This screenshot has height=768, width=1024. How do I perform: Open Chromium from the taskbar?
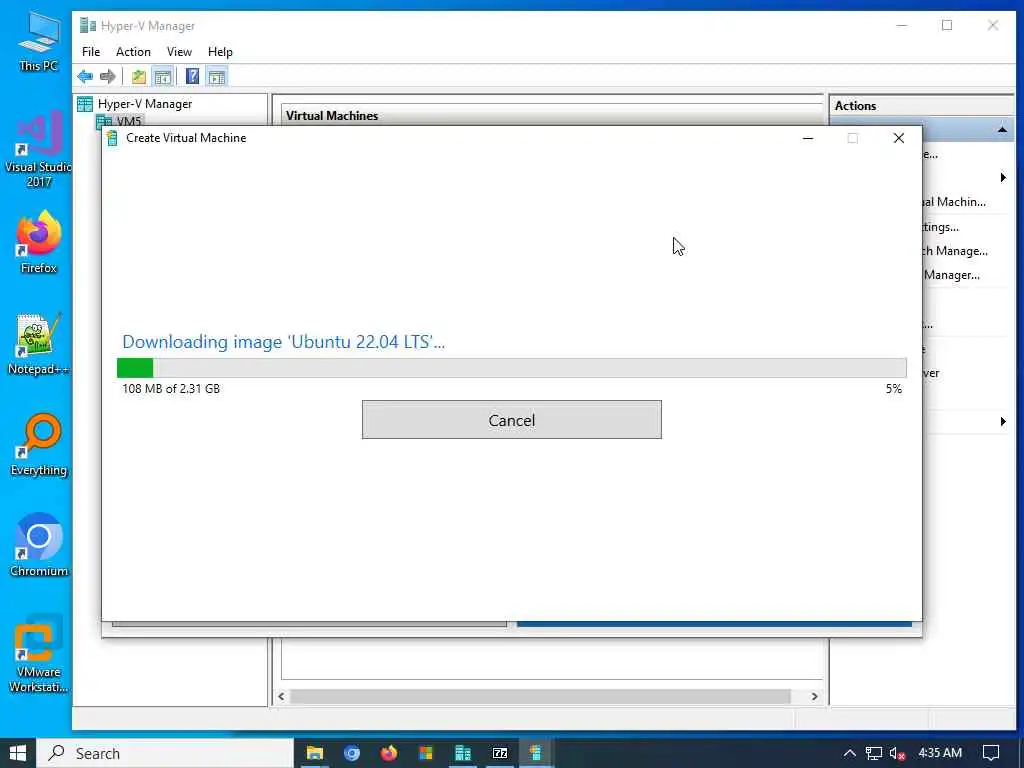point(352,753)
